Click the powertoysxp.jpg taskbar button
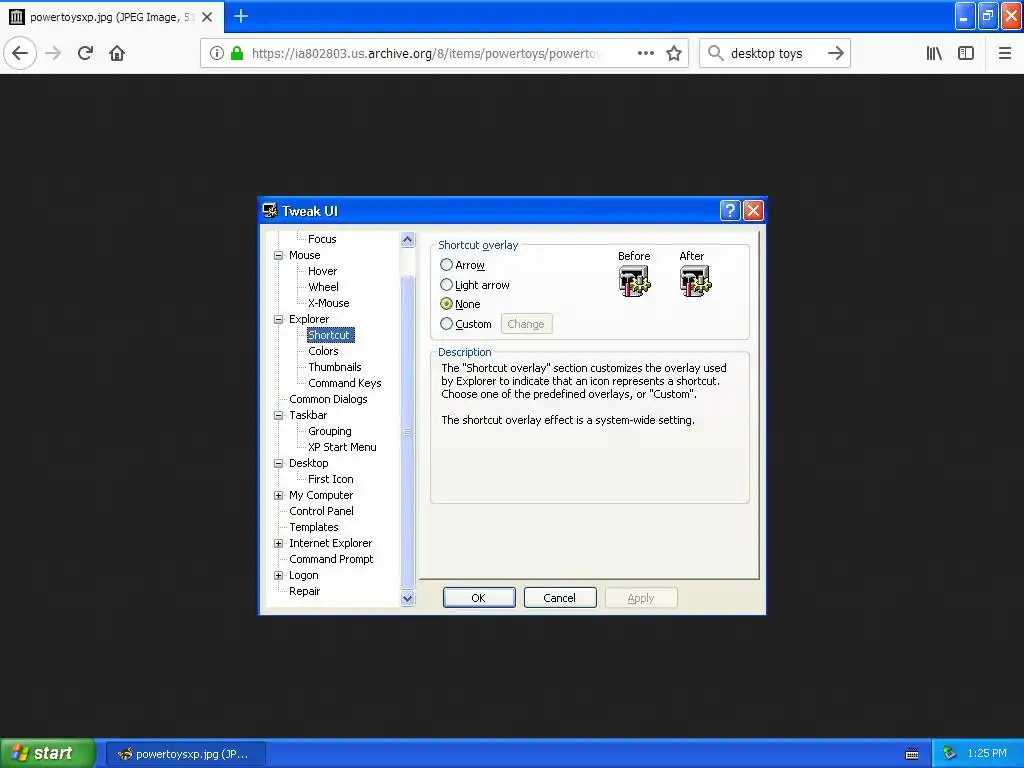Image resolution: width=1024 pixels, height=768 pixels. 185,754
